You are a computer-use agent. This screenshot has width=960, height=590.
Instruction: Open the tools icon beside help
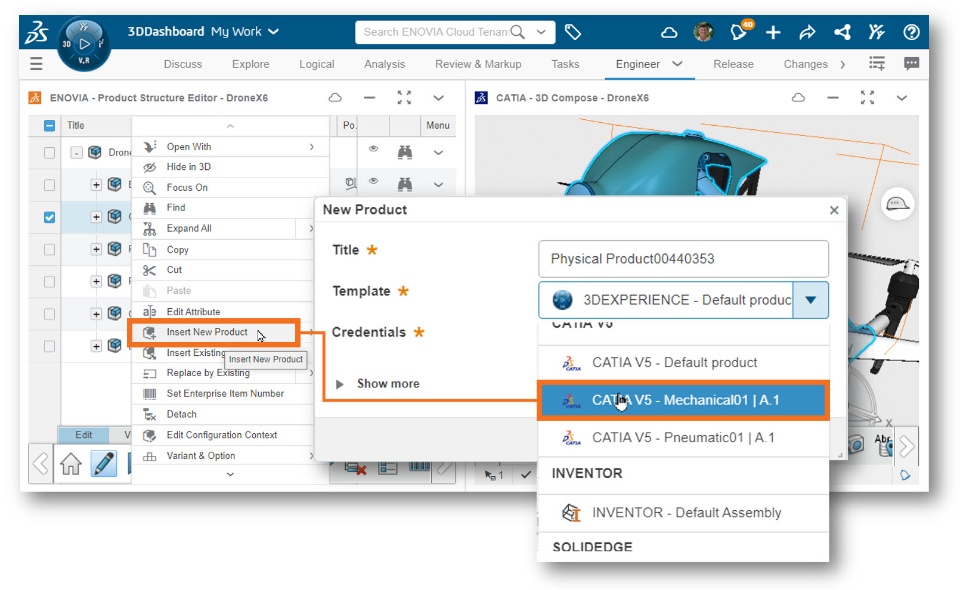click(877, 32)
